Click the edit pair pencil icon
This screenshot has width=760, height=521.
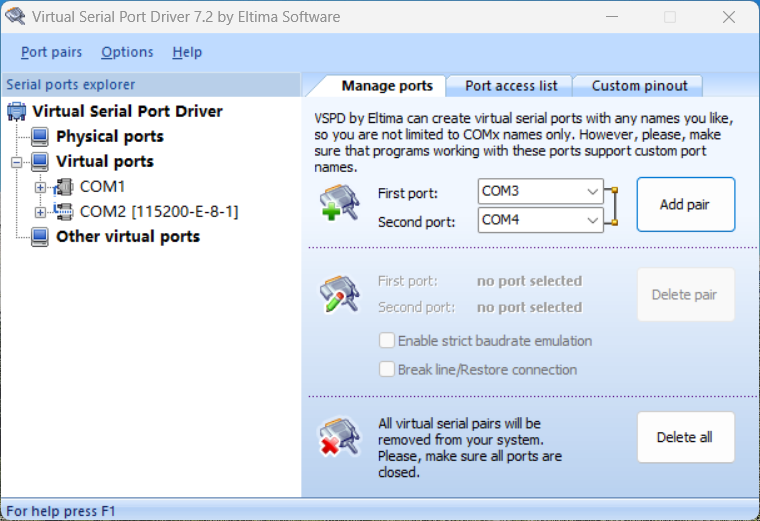(x=339, y=294)
